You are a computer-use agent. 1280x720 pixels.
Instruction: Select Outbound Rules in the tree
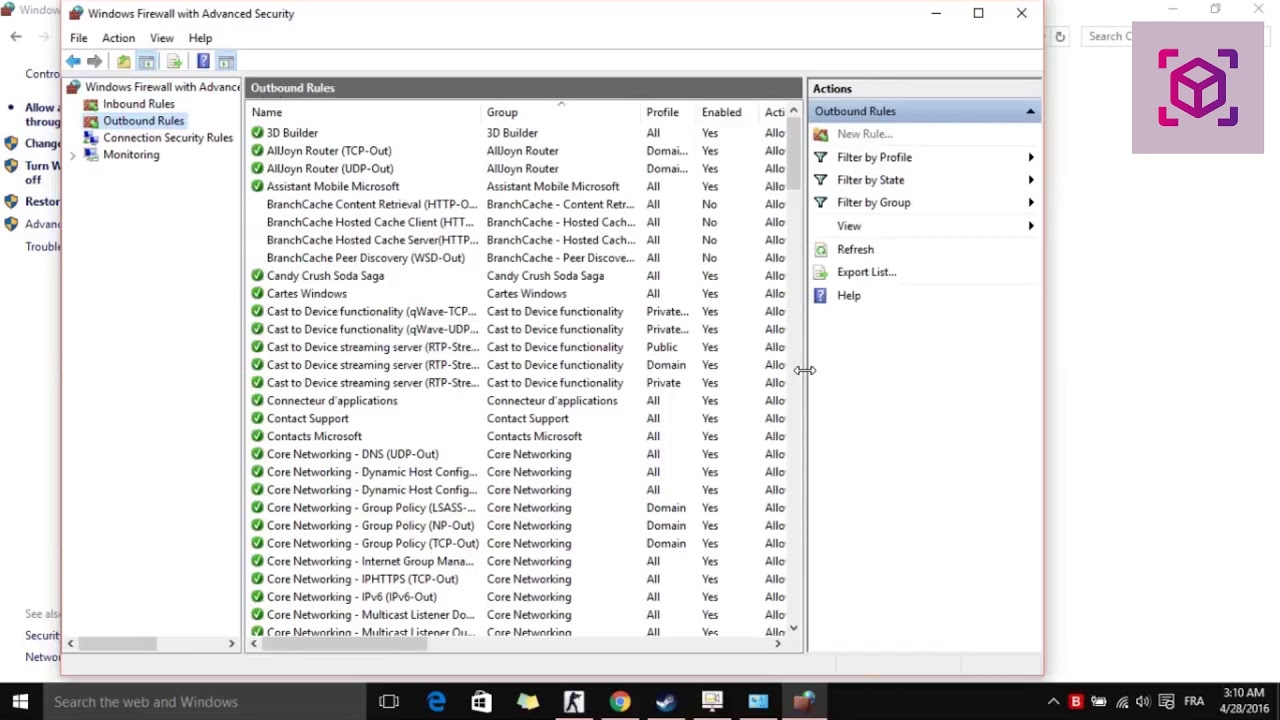pos(143,121)
